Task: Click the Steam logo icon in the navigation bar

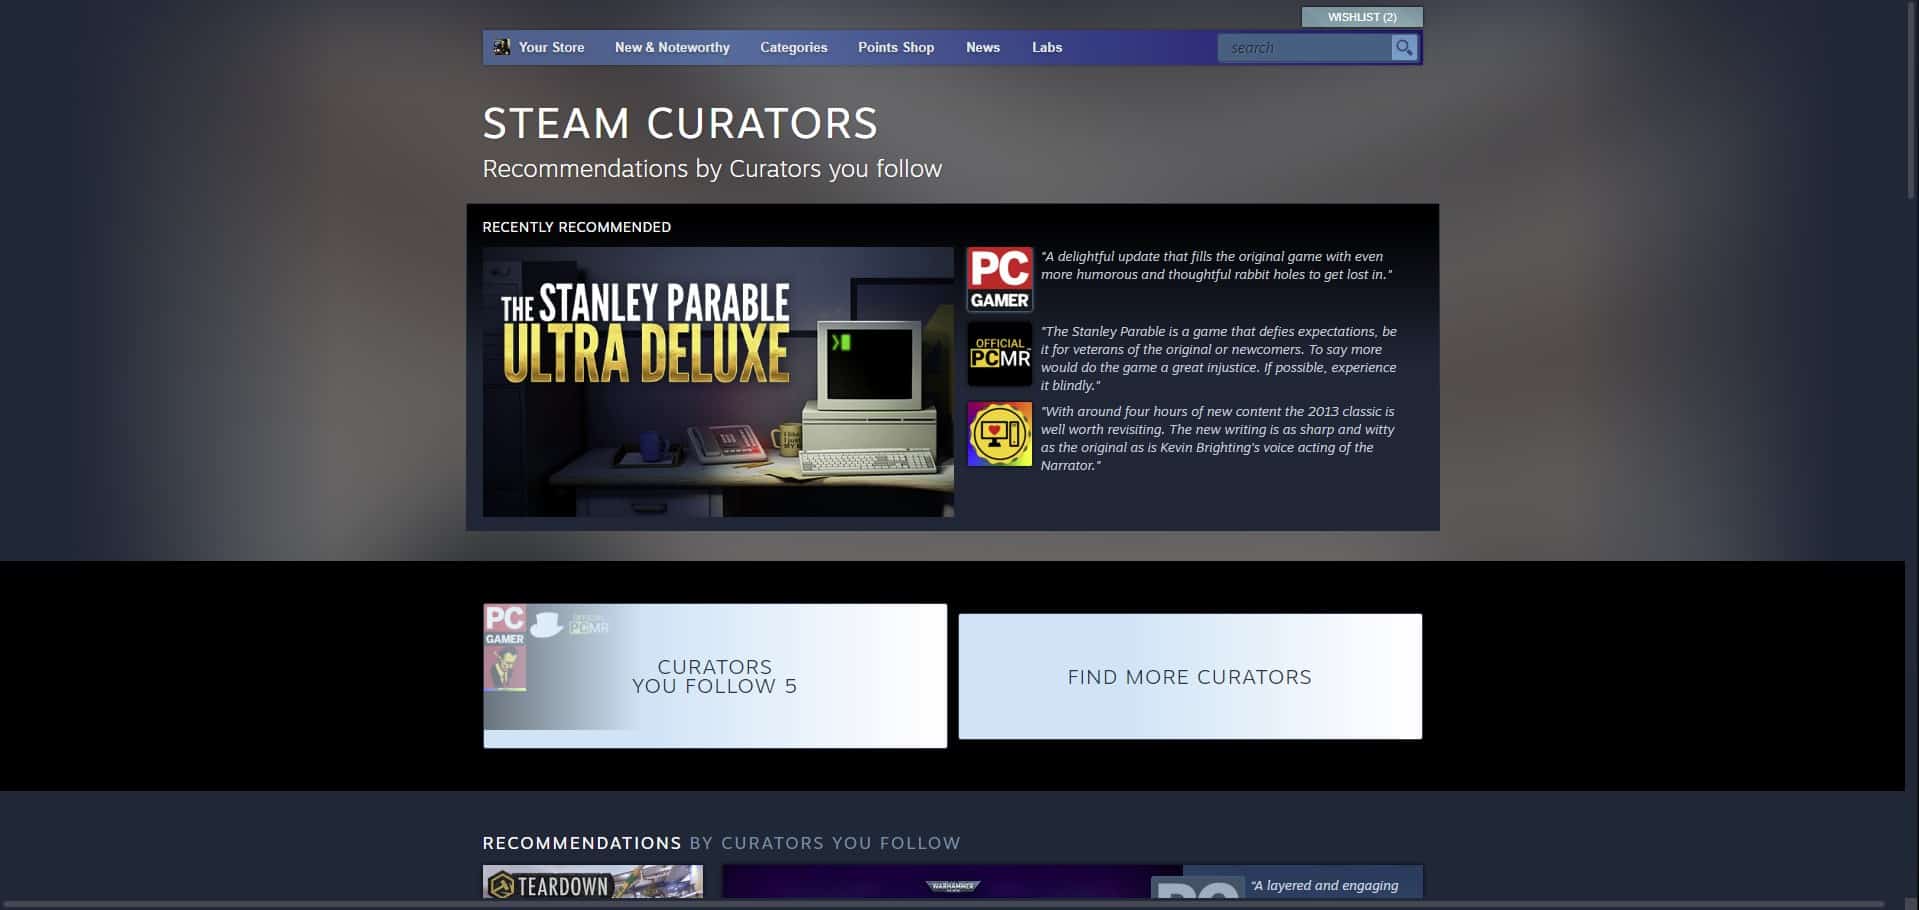Action: 503,46
